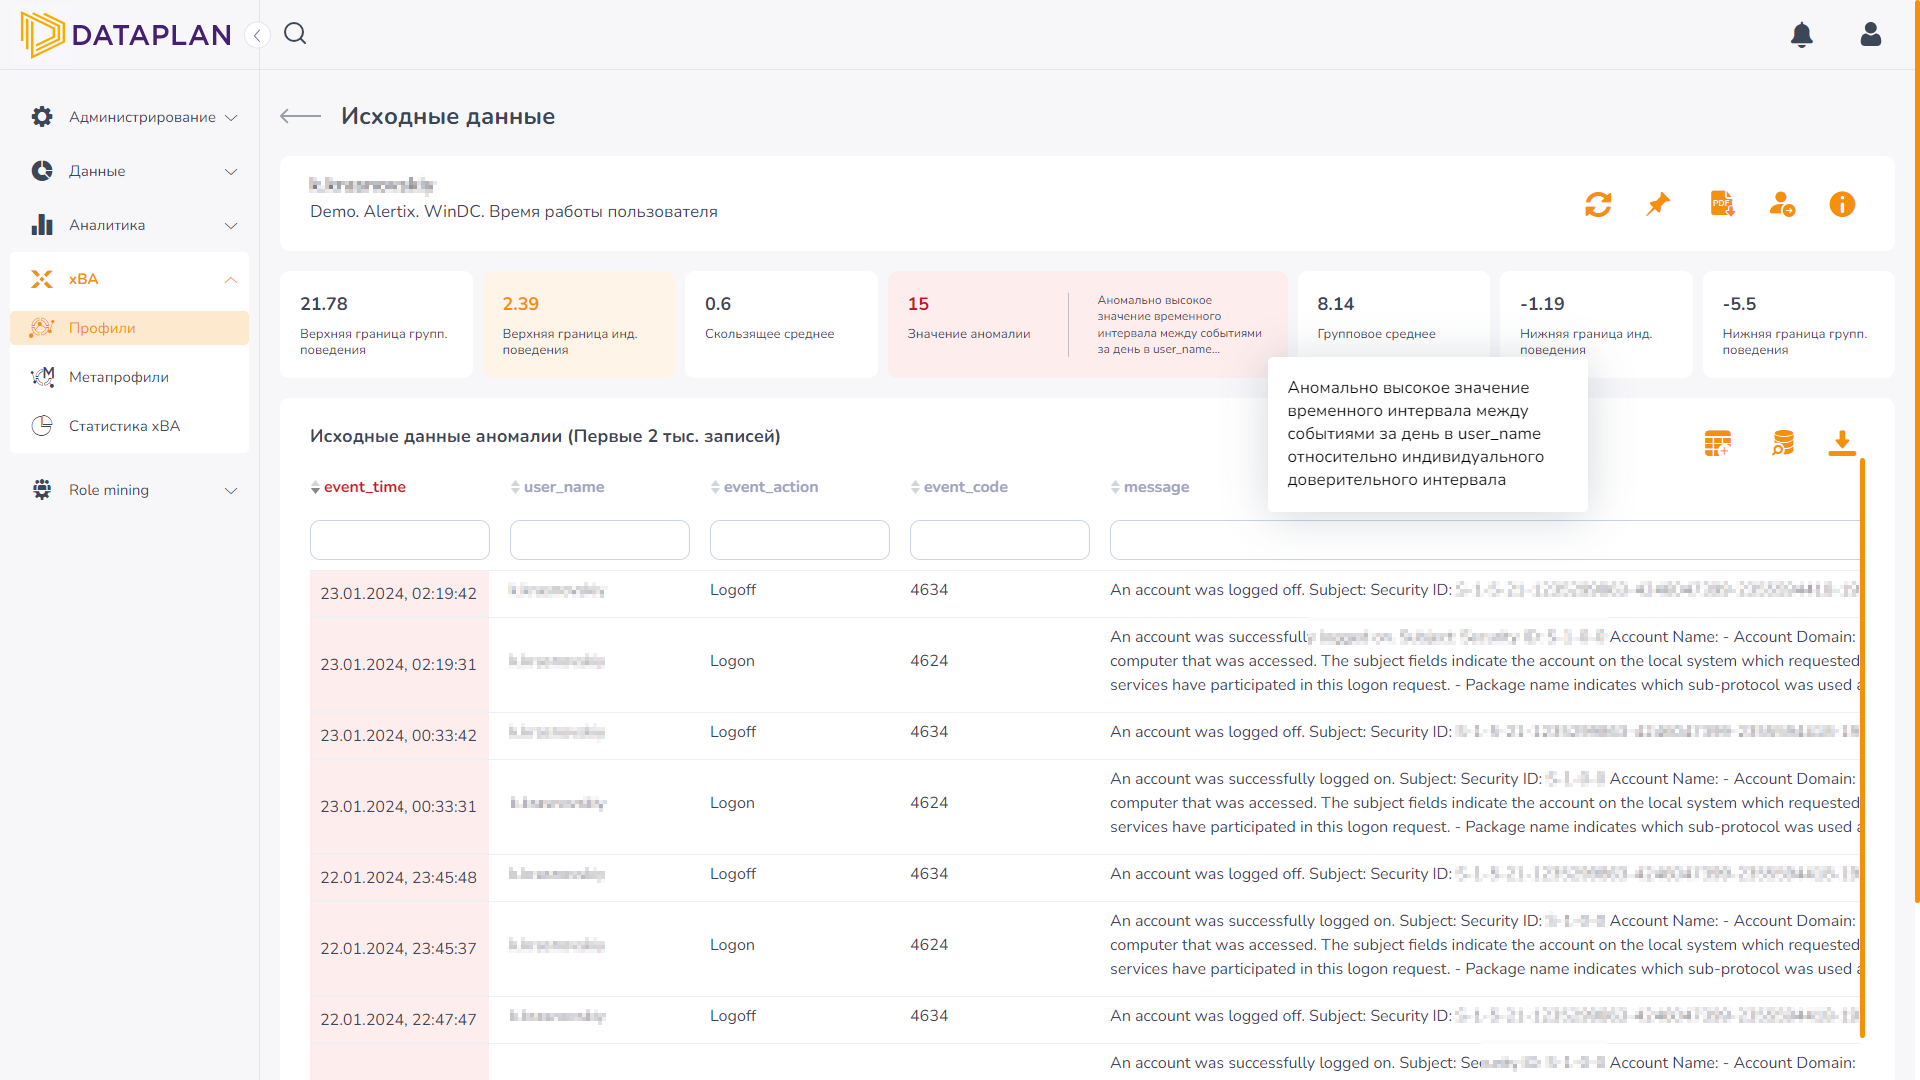This screenshot has width=1920, height=1080.
Task: Click the orange pin icon
Action: coord(1658,205)
